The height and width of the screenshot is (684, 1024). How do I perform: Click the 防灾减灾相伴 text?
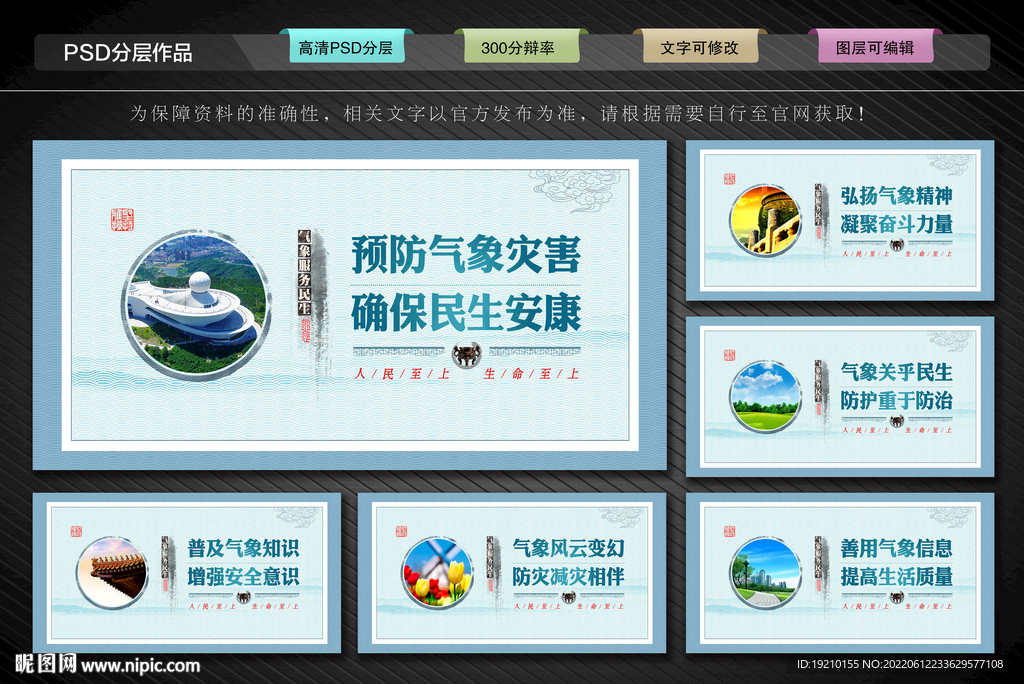point(569,577)
